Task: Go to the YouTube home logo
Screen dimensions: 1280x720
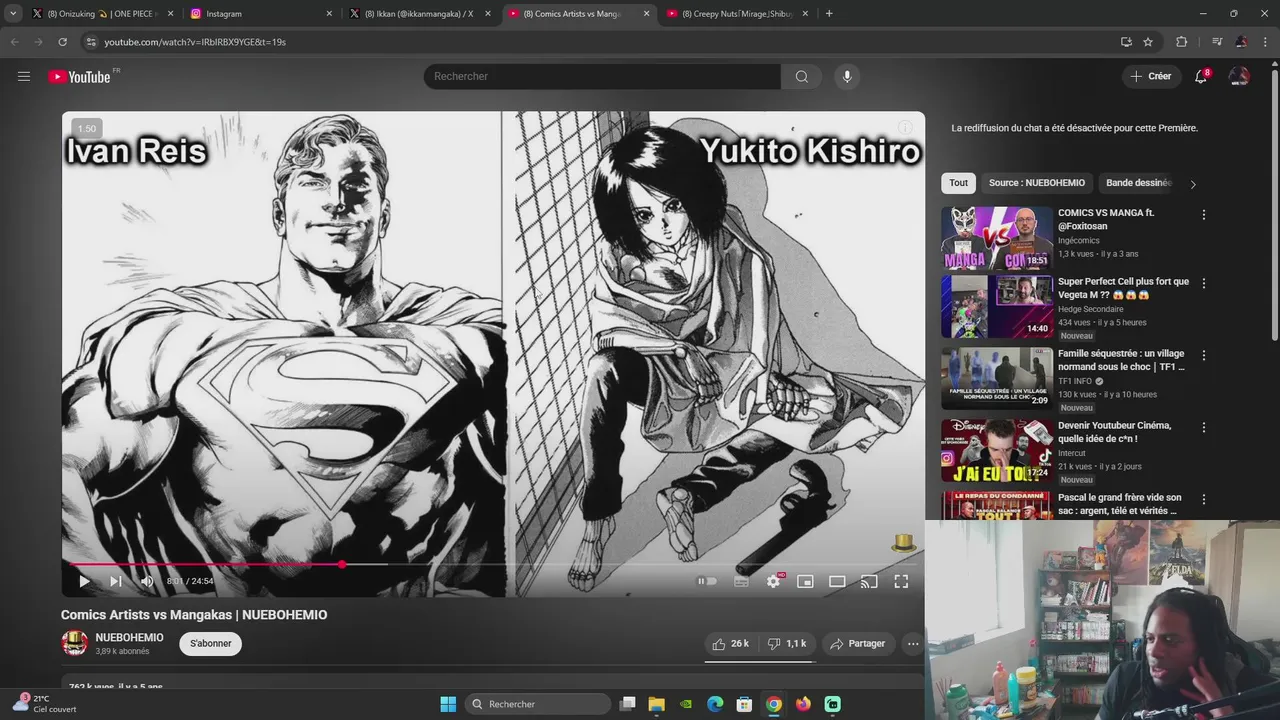Action: point(80,77)
